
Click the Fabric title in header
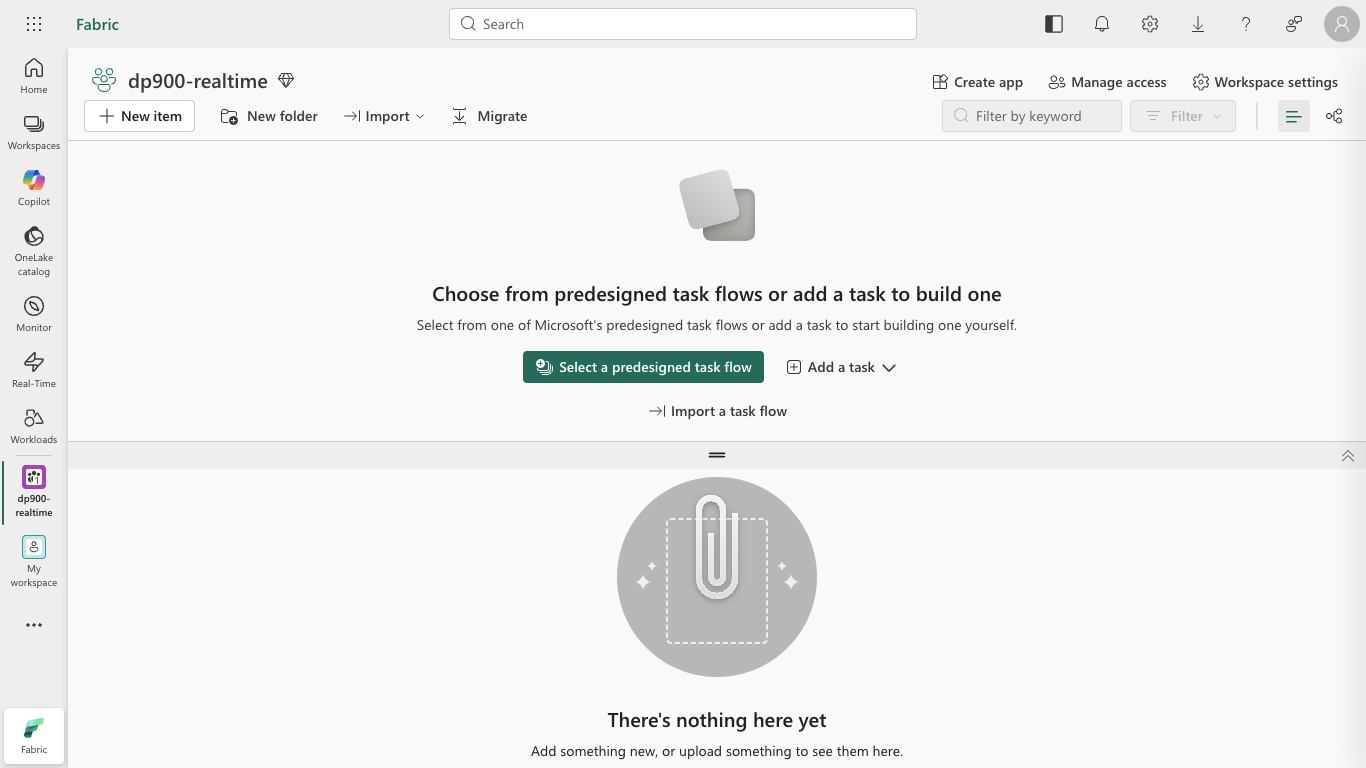click(97, 24)
